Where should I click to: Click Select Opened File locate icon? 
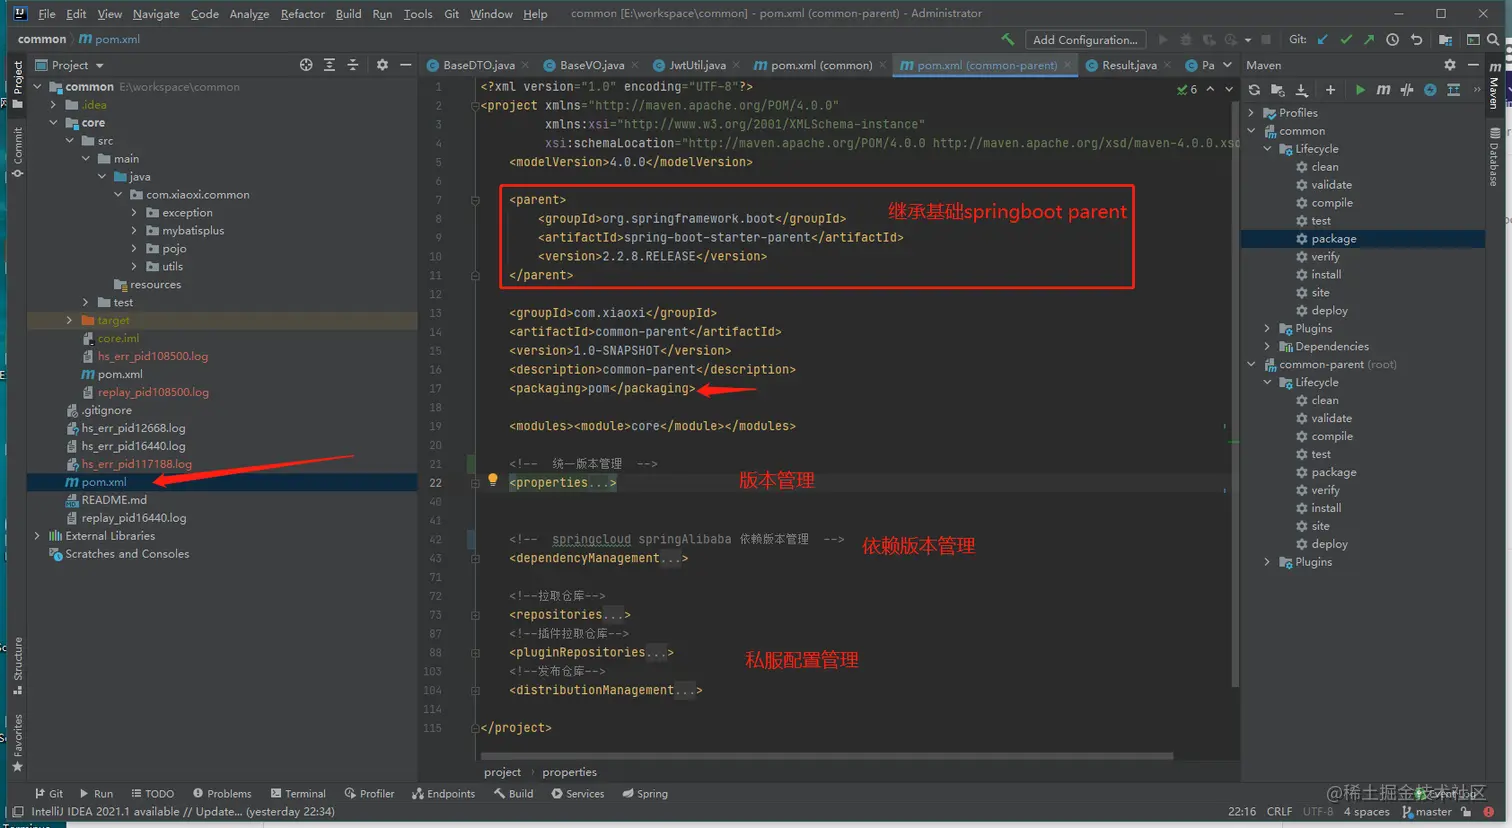(x=306, y=65)
